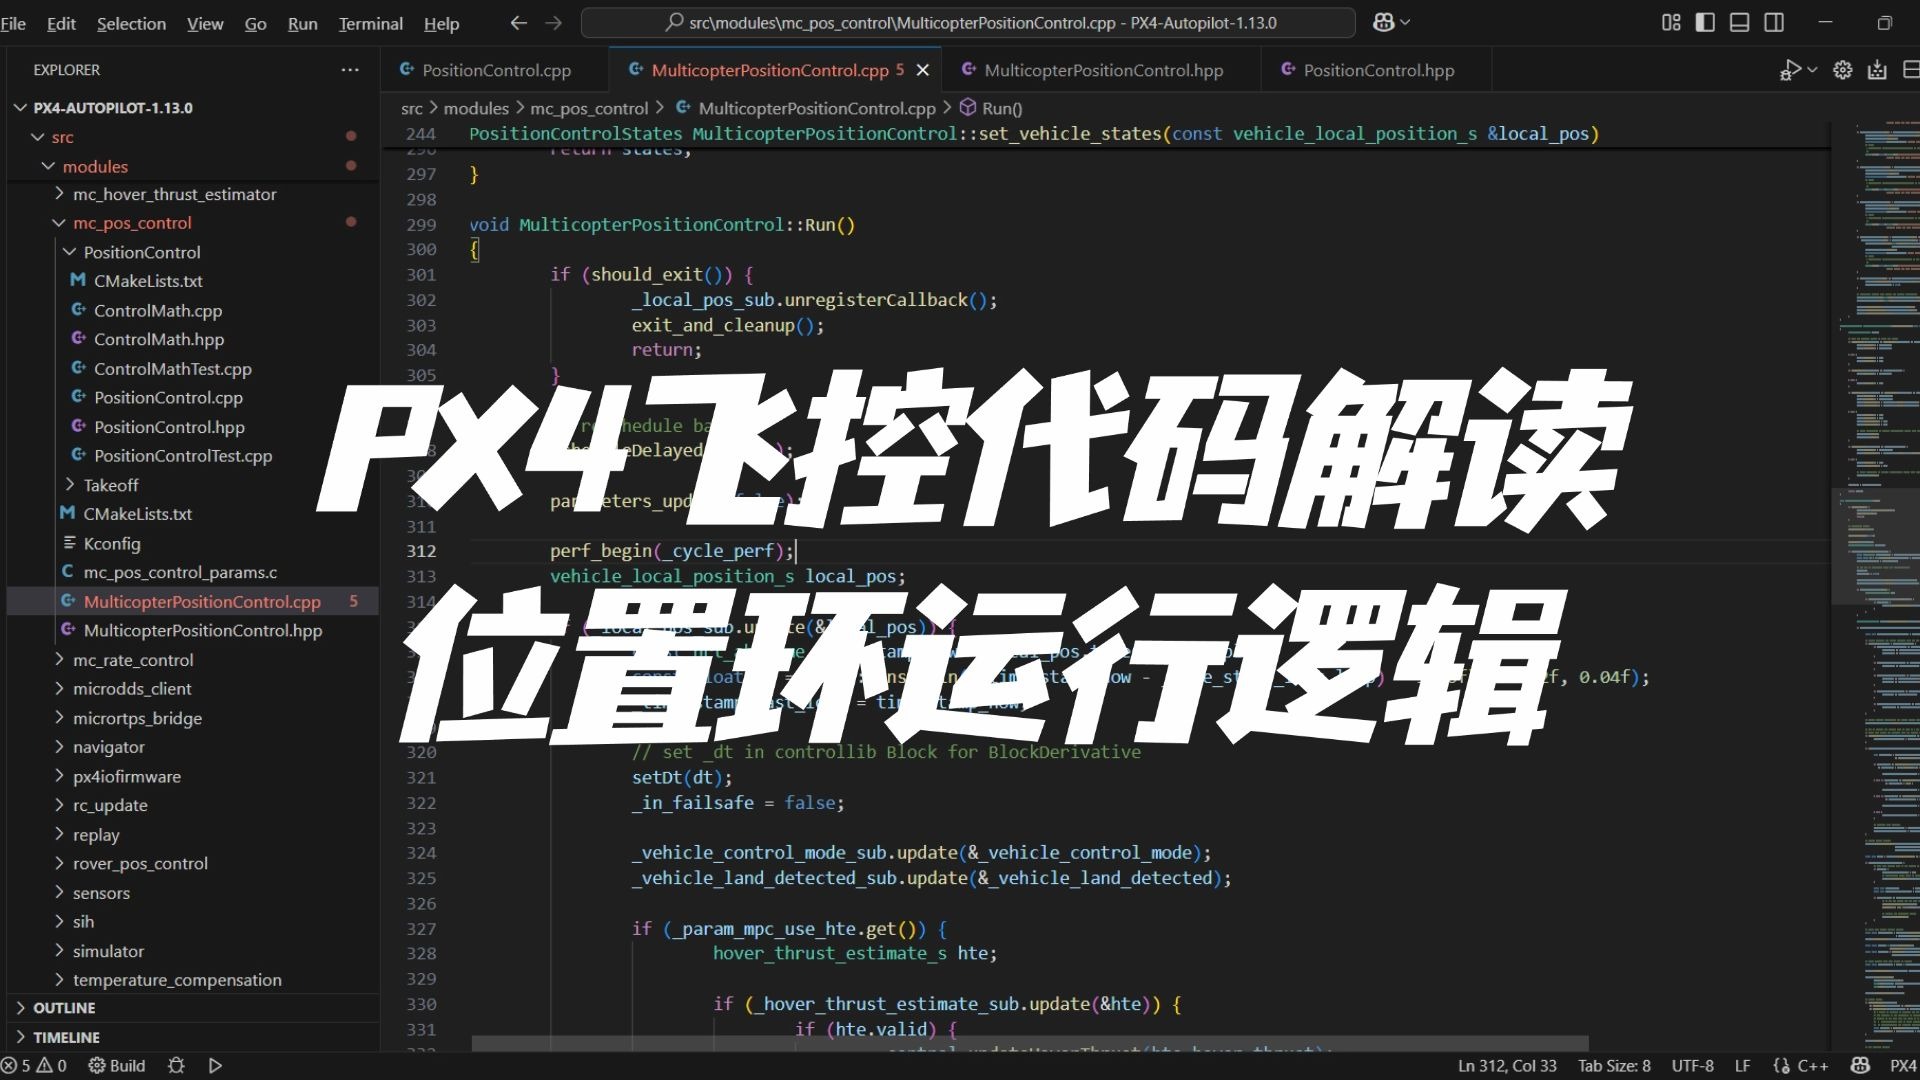Open the Run menu
Viewport: 1920px width, 1080px height.
pyautogui.click(x=302, y=23)
